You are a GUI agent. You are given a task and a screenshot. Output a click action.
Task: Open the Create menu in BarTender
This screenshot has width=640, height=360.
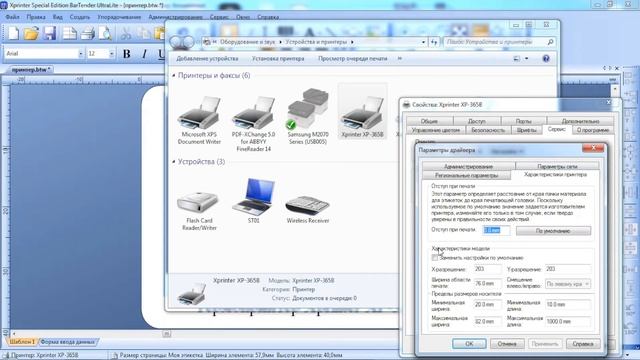pos(80,17)
